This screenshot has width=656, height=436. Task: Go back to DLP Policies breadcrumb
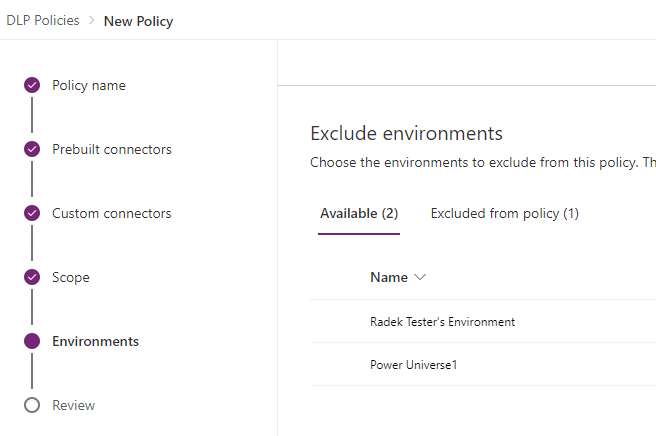coord(43,20)
